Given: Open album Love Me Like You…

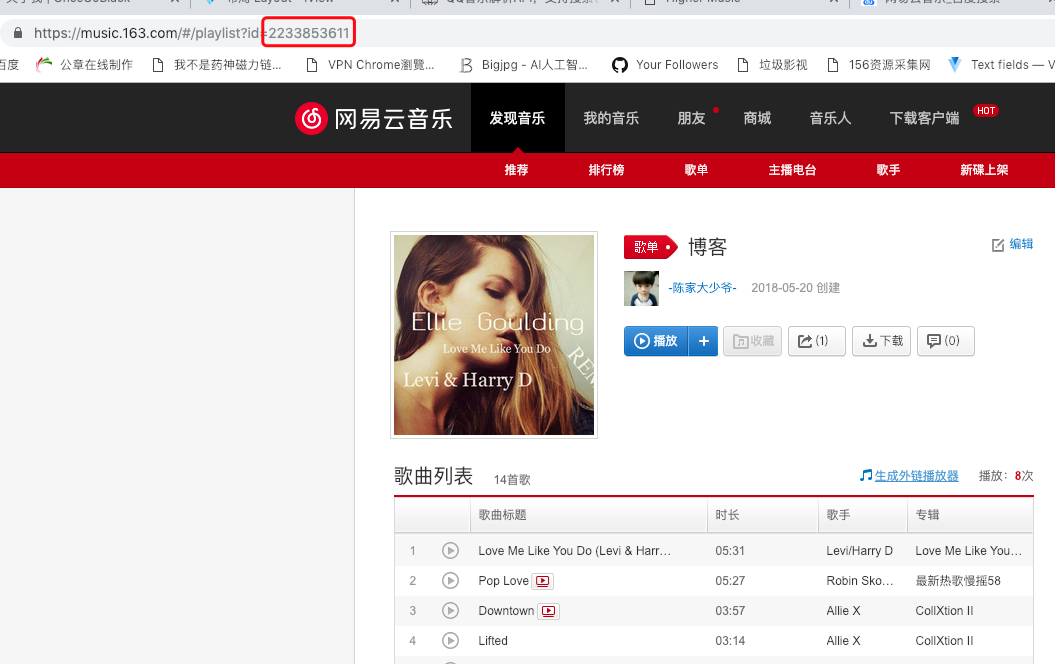Looking at the screenshot, I should tap(968, 550).
